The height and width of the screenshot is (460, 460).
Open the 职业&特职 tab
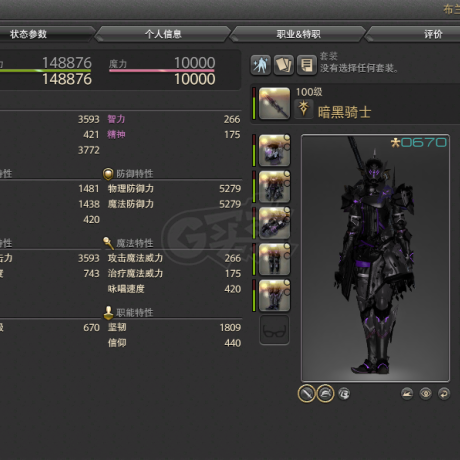(x=298, y=34)
